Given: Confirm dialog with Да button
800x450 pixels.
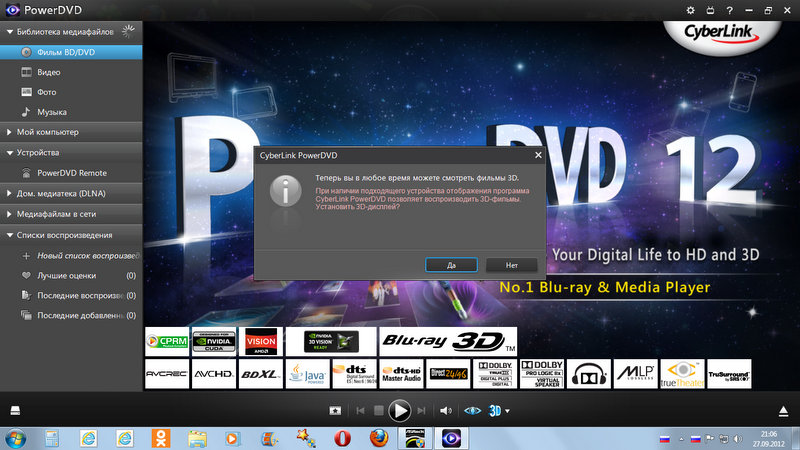Looking at the screenshot, I should point(452,265).
